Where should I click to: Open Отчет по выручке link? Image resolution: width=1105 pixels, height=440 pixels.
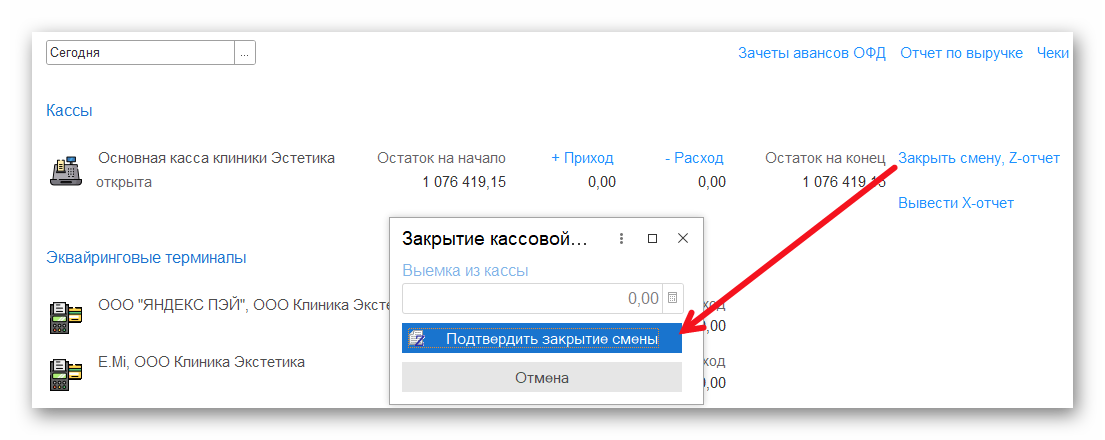(x=961, y=53)
